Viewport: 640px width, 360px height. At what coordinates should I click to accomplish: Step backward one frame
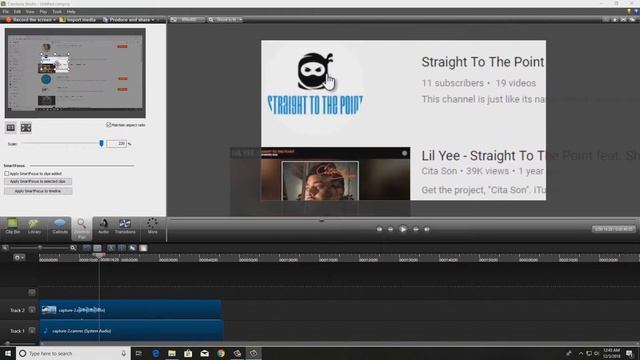(391, 229)
